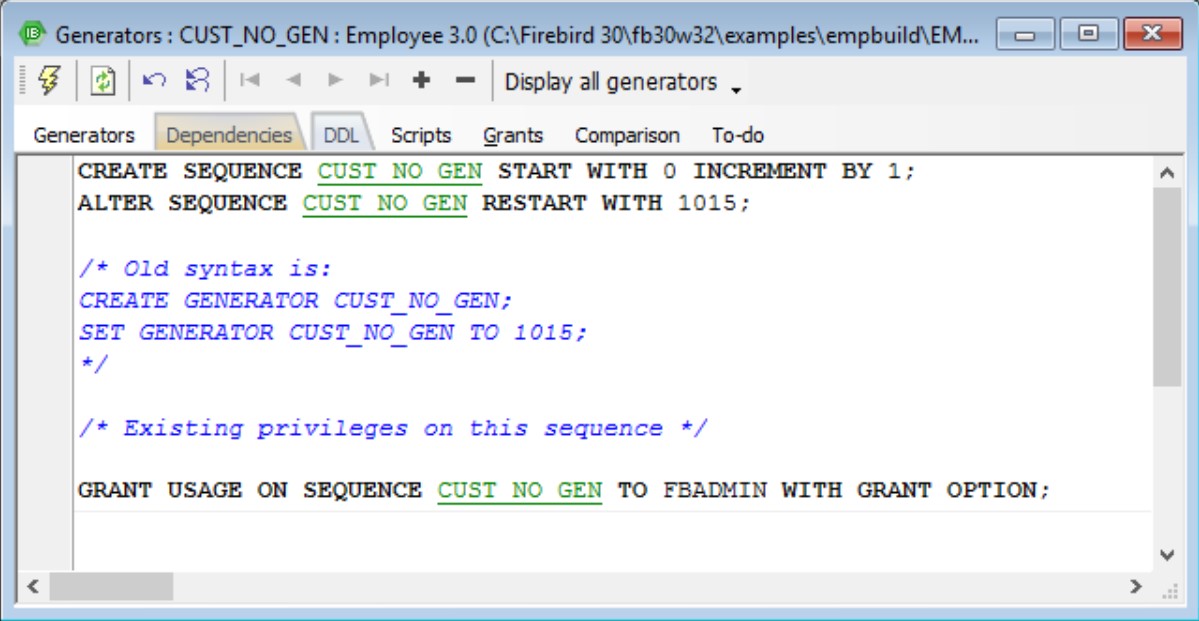This screenshot has width=1199, height=621.
Task: Click the vertical scrollbar down arrow
Action: (1167, 555)
